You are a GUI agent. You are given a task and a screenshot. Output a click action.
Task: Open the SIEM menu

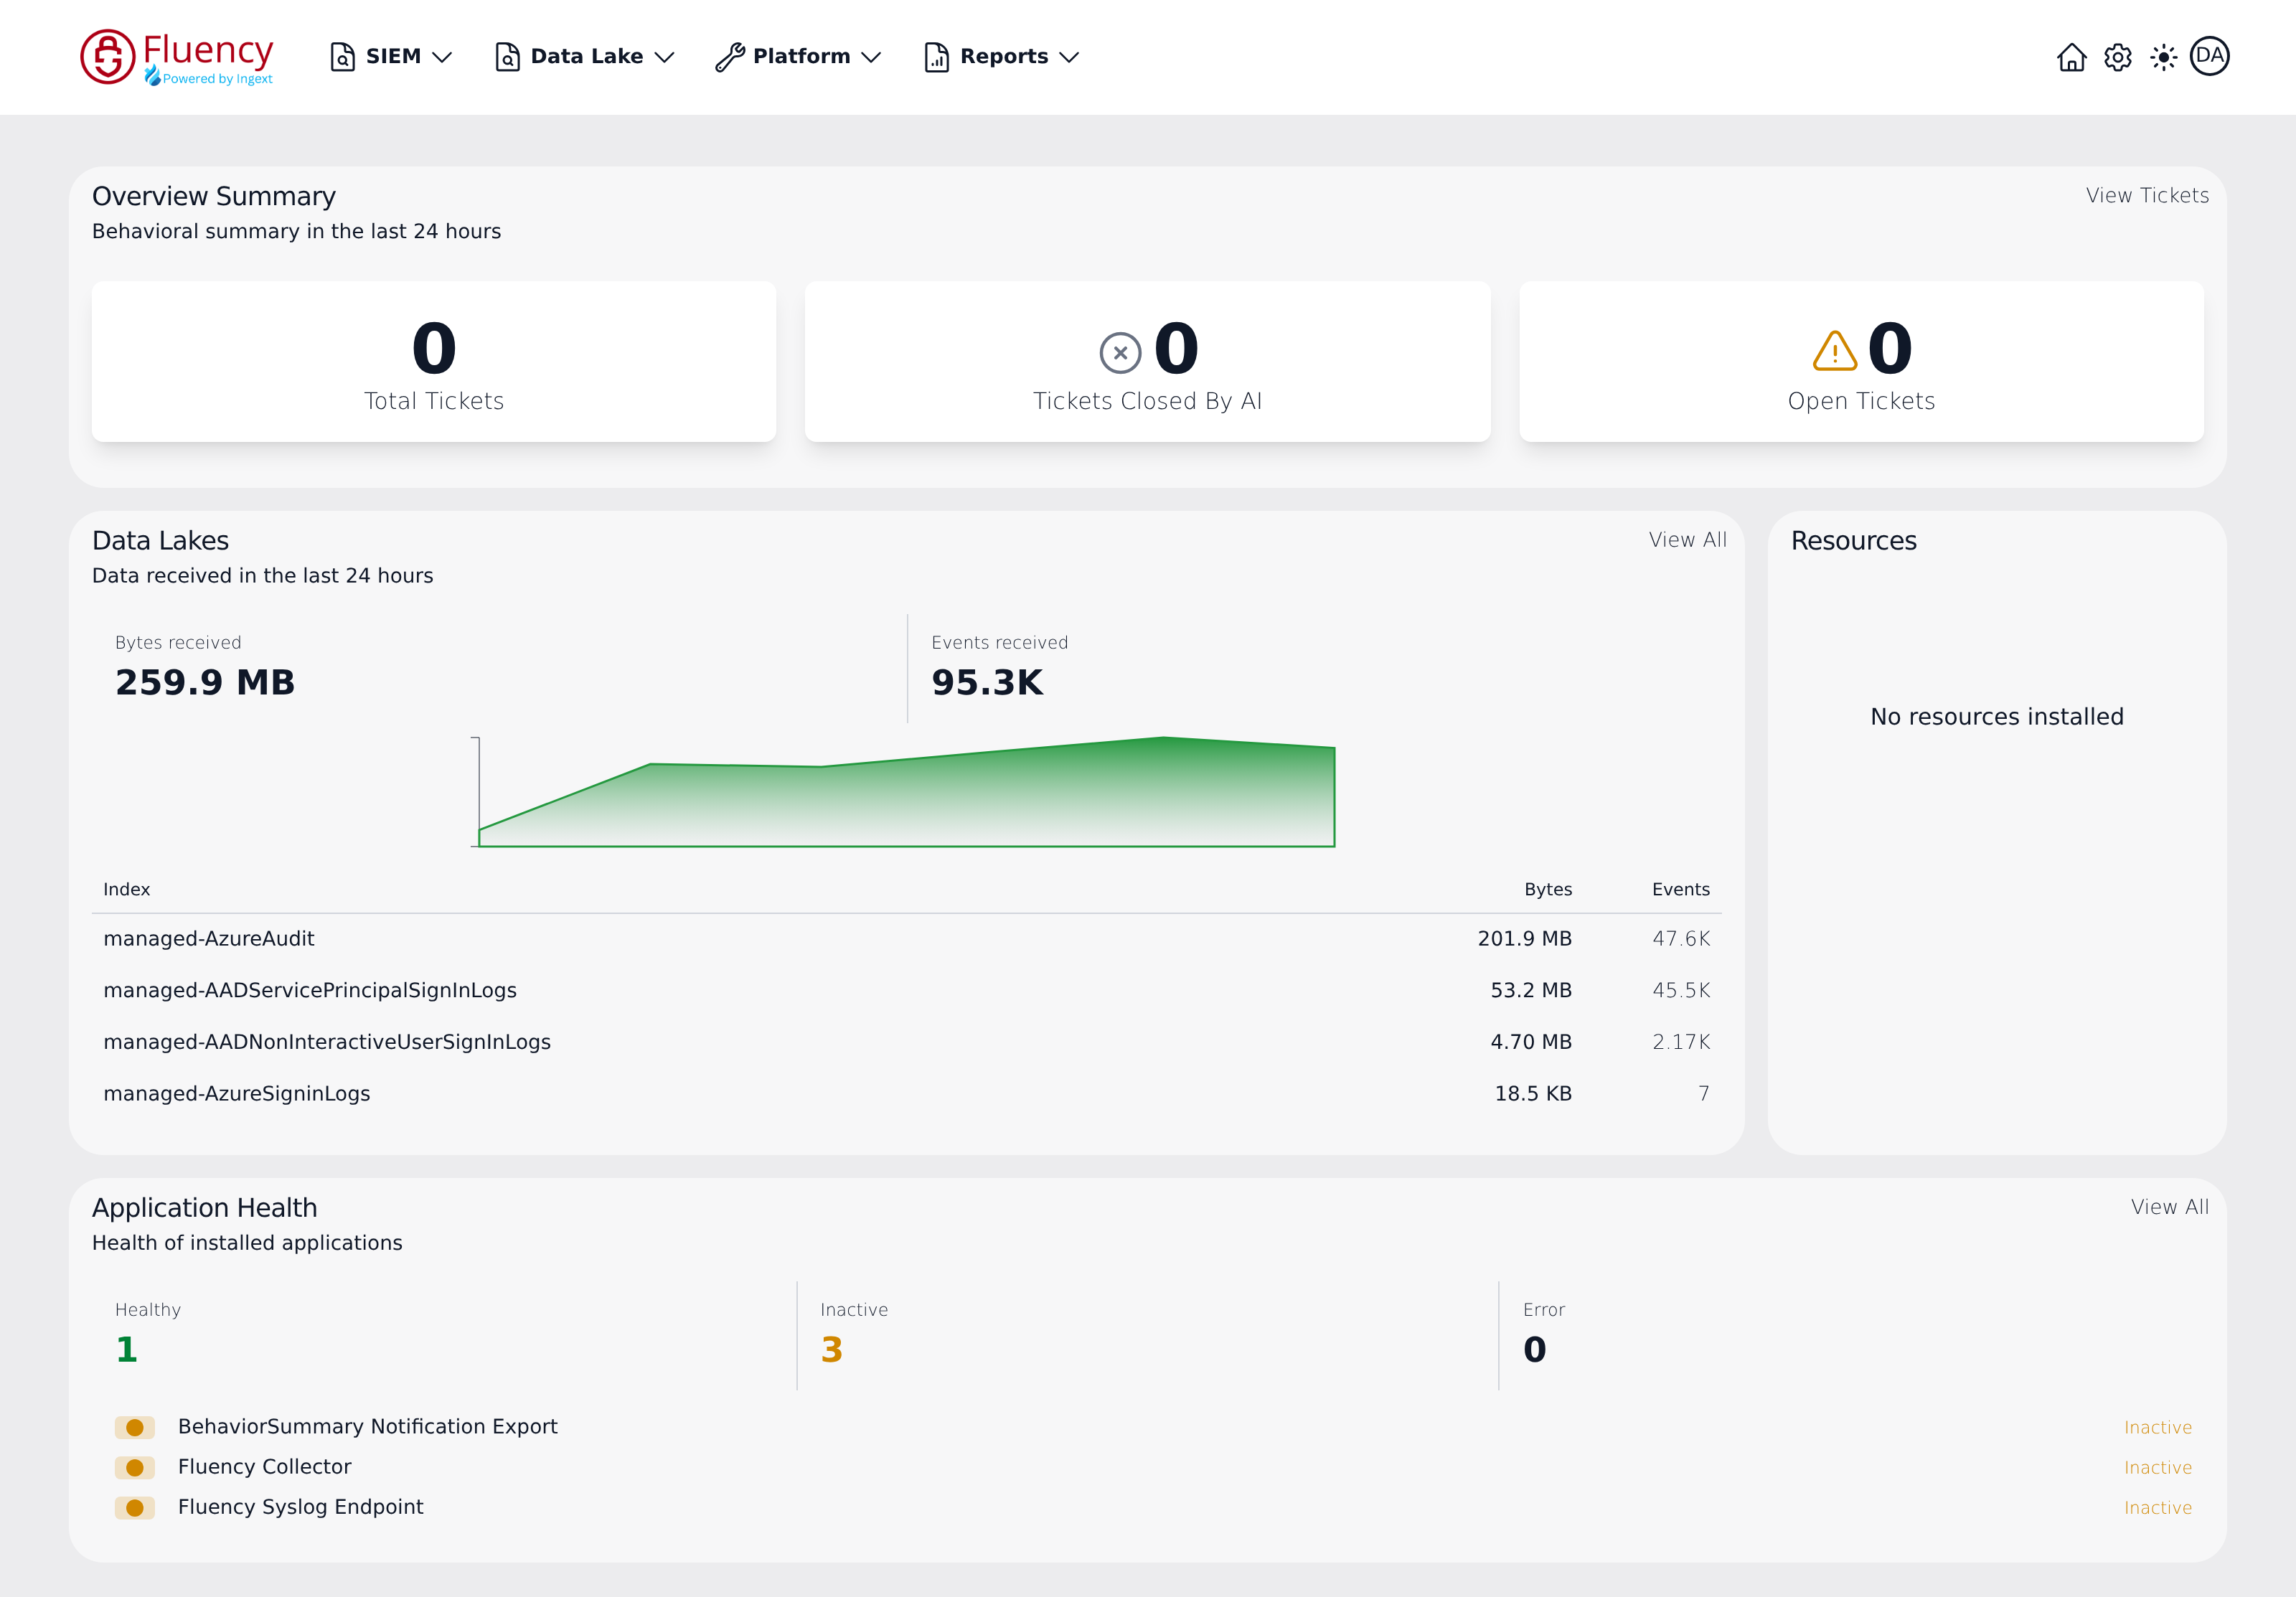tap(392, 57)
